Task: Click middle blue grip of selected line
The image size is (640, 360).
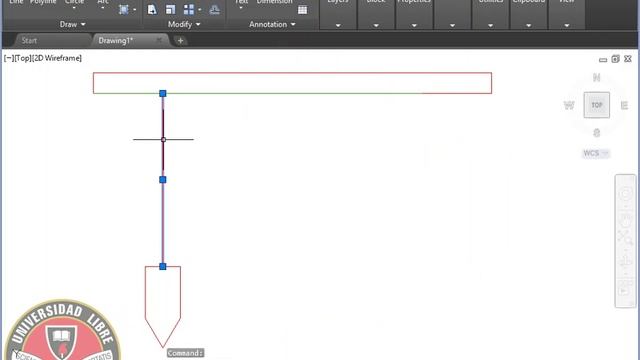Action: click(x=163, y=180)
